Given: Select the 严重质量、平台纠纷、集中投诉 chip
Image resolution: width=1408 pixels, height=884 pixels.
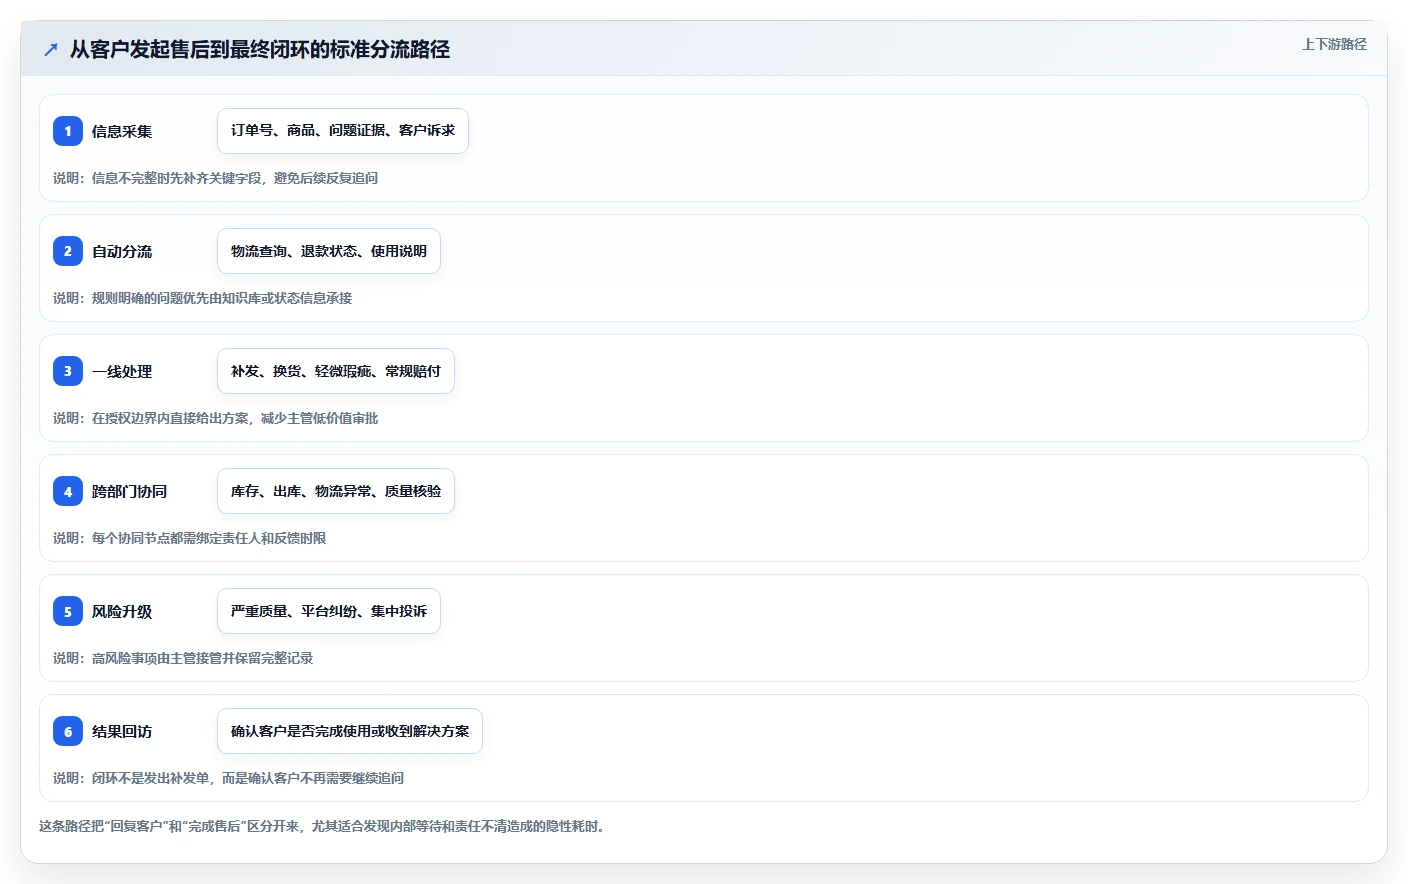Looking at the screenshot, I should pyautogui.click(x=329, y=611).
